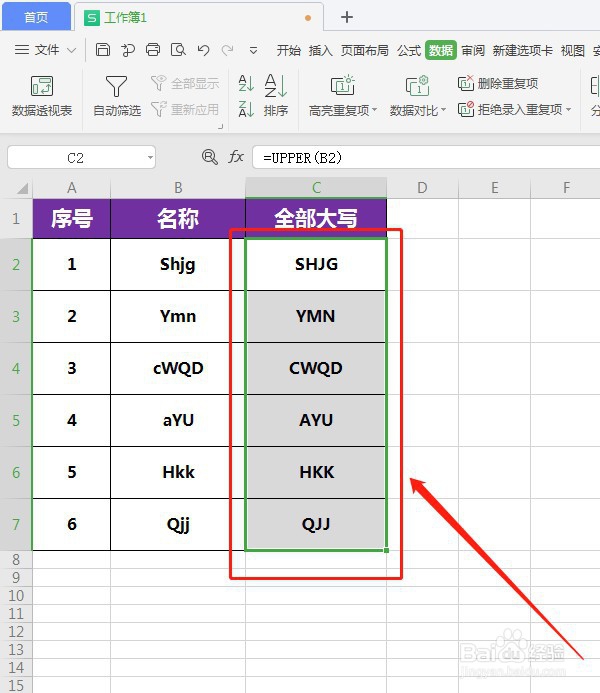
Task: Switch to the 审阅 ribbon tab
Action: click(x=473, y=50)
